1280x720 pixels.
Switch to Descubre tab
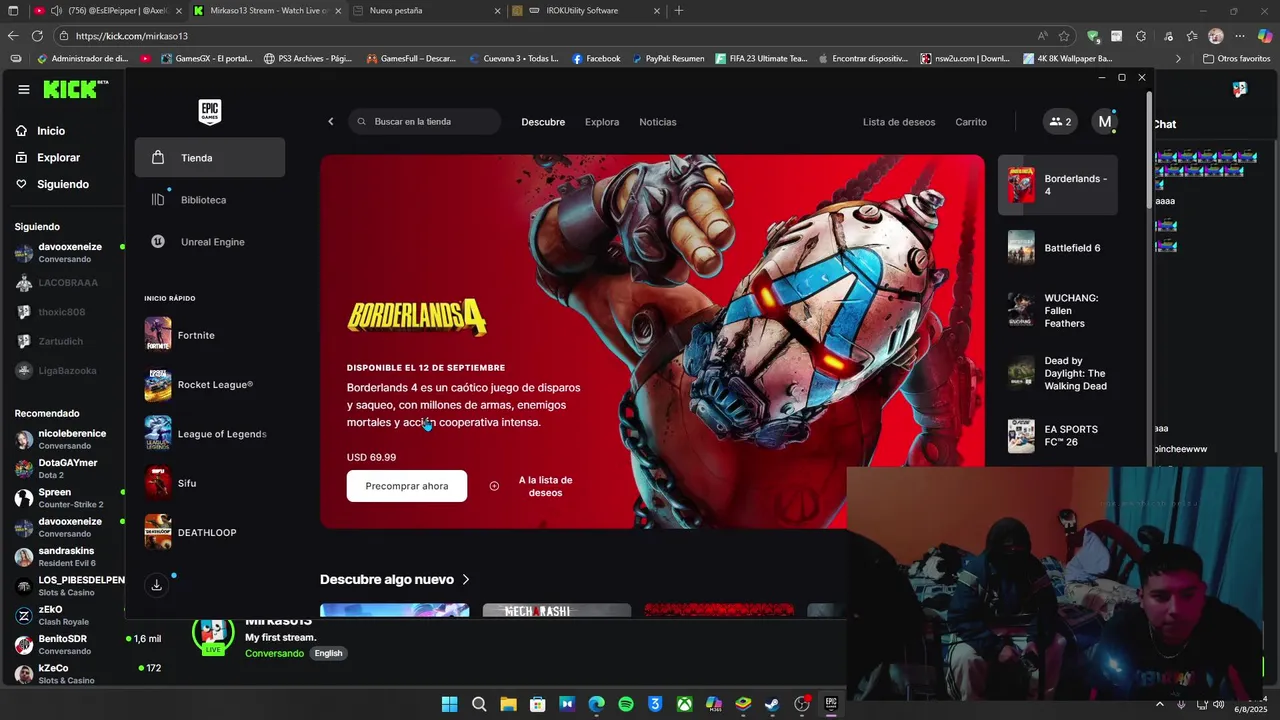(543, 122)
